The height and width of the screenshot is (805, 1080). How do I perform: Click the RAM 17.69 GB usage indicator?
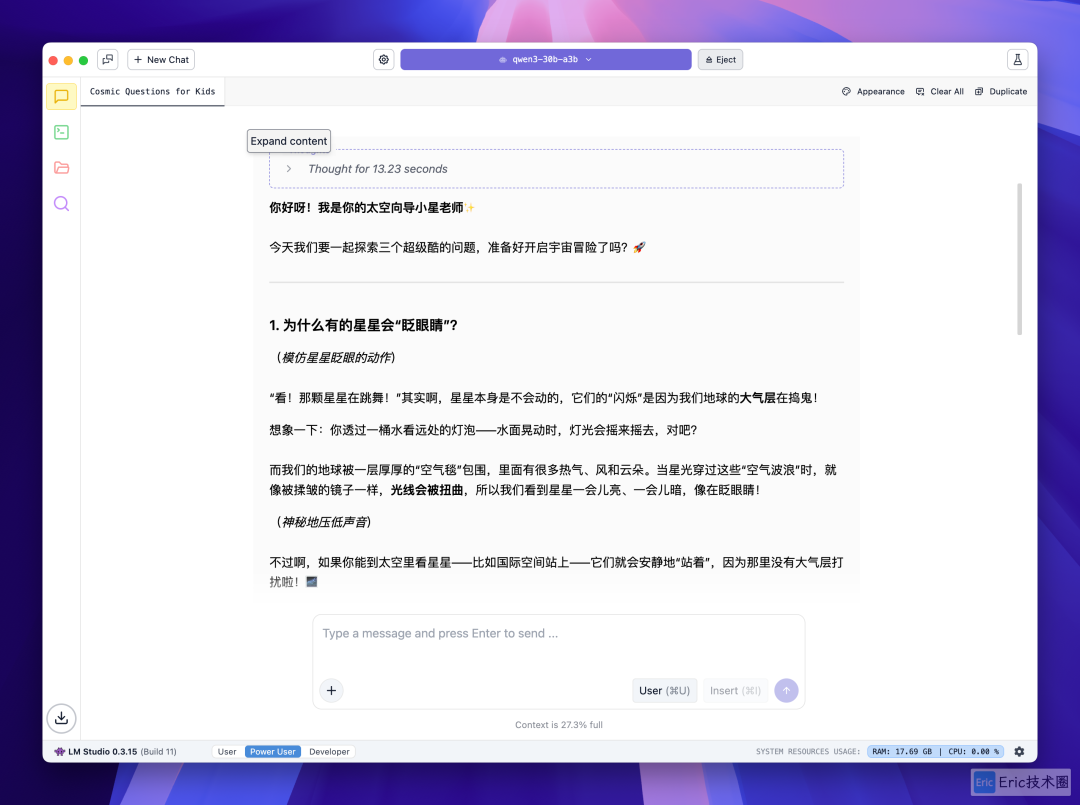pos(902,751)
